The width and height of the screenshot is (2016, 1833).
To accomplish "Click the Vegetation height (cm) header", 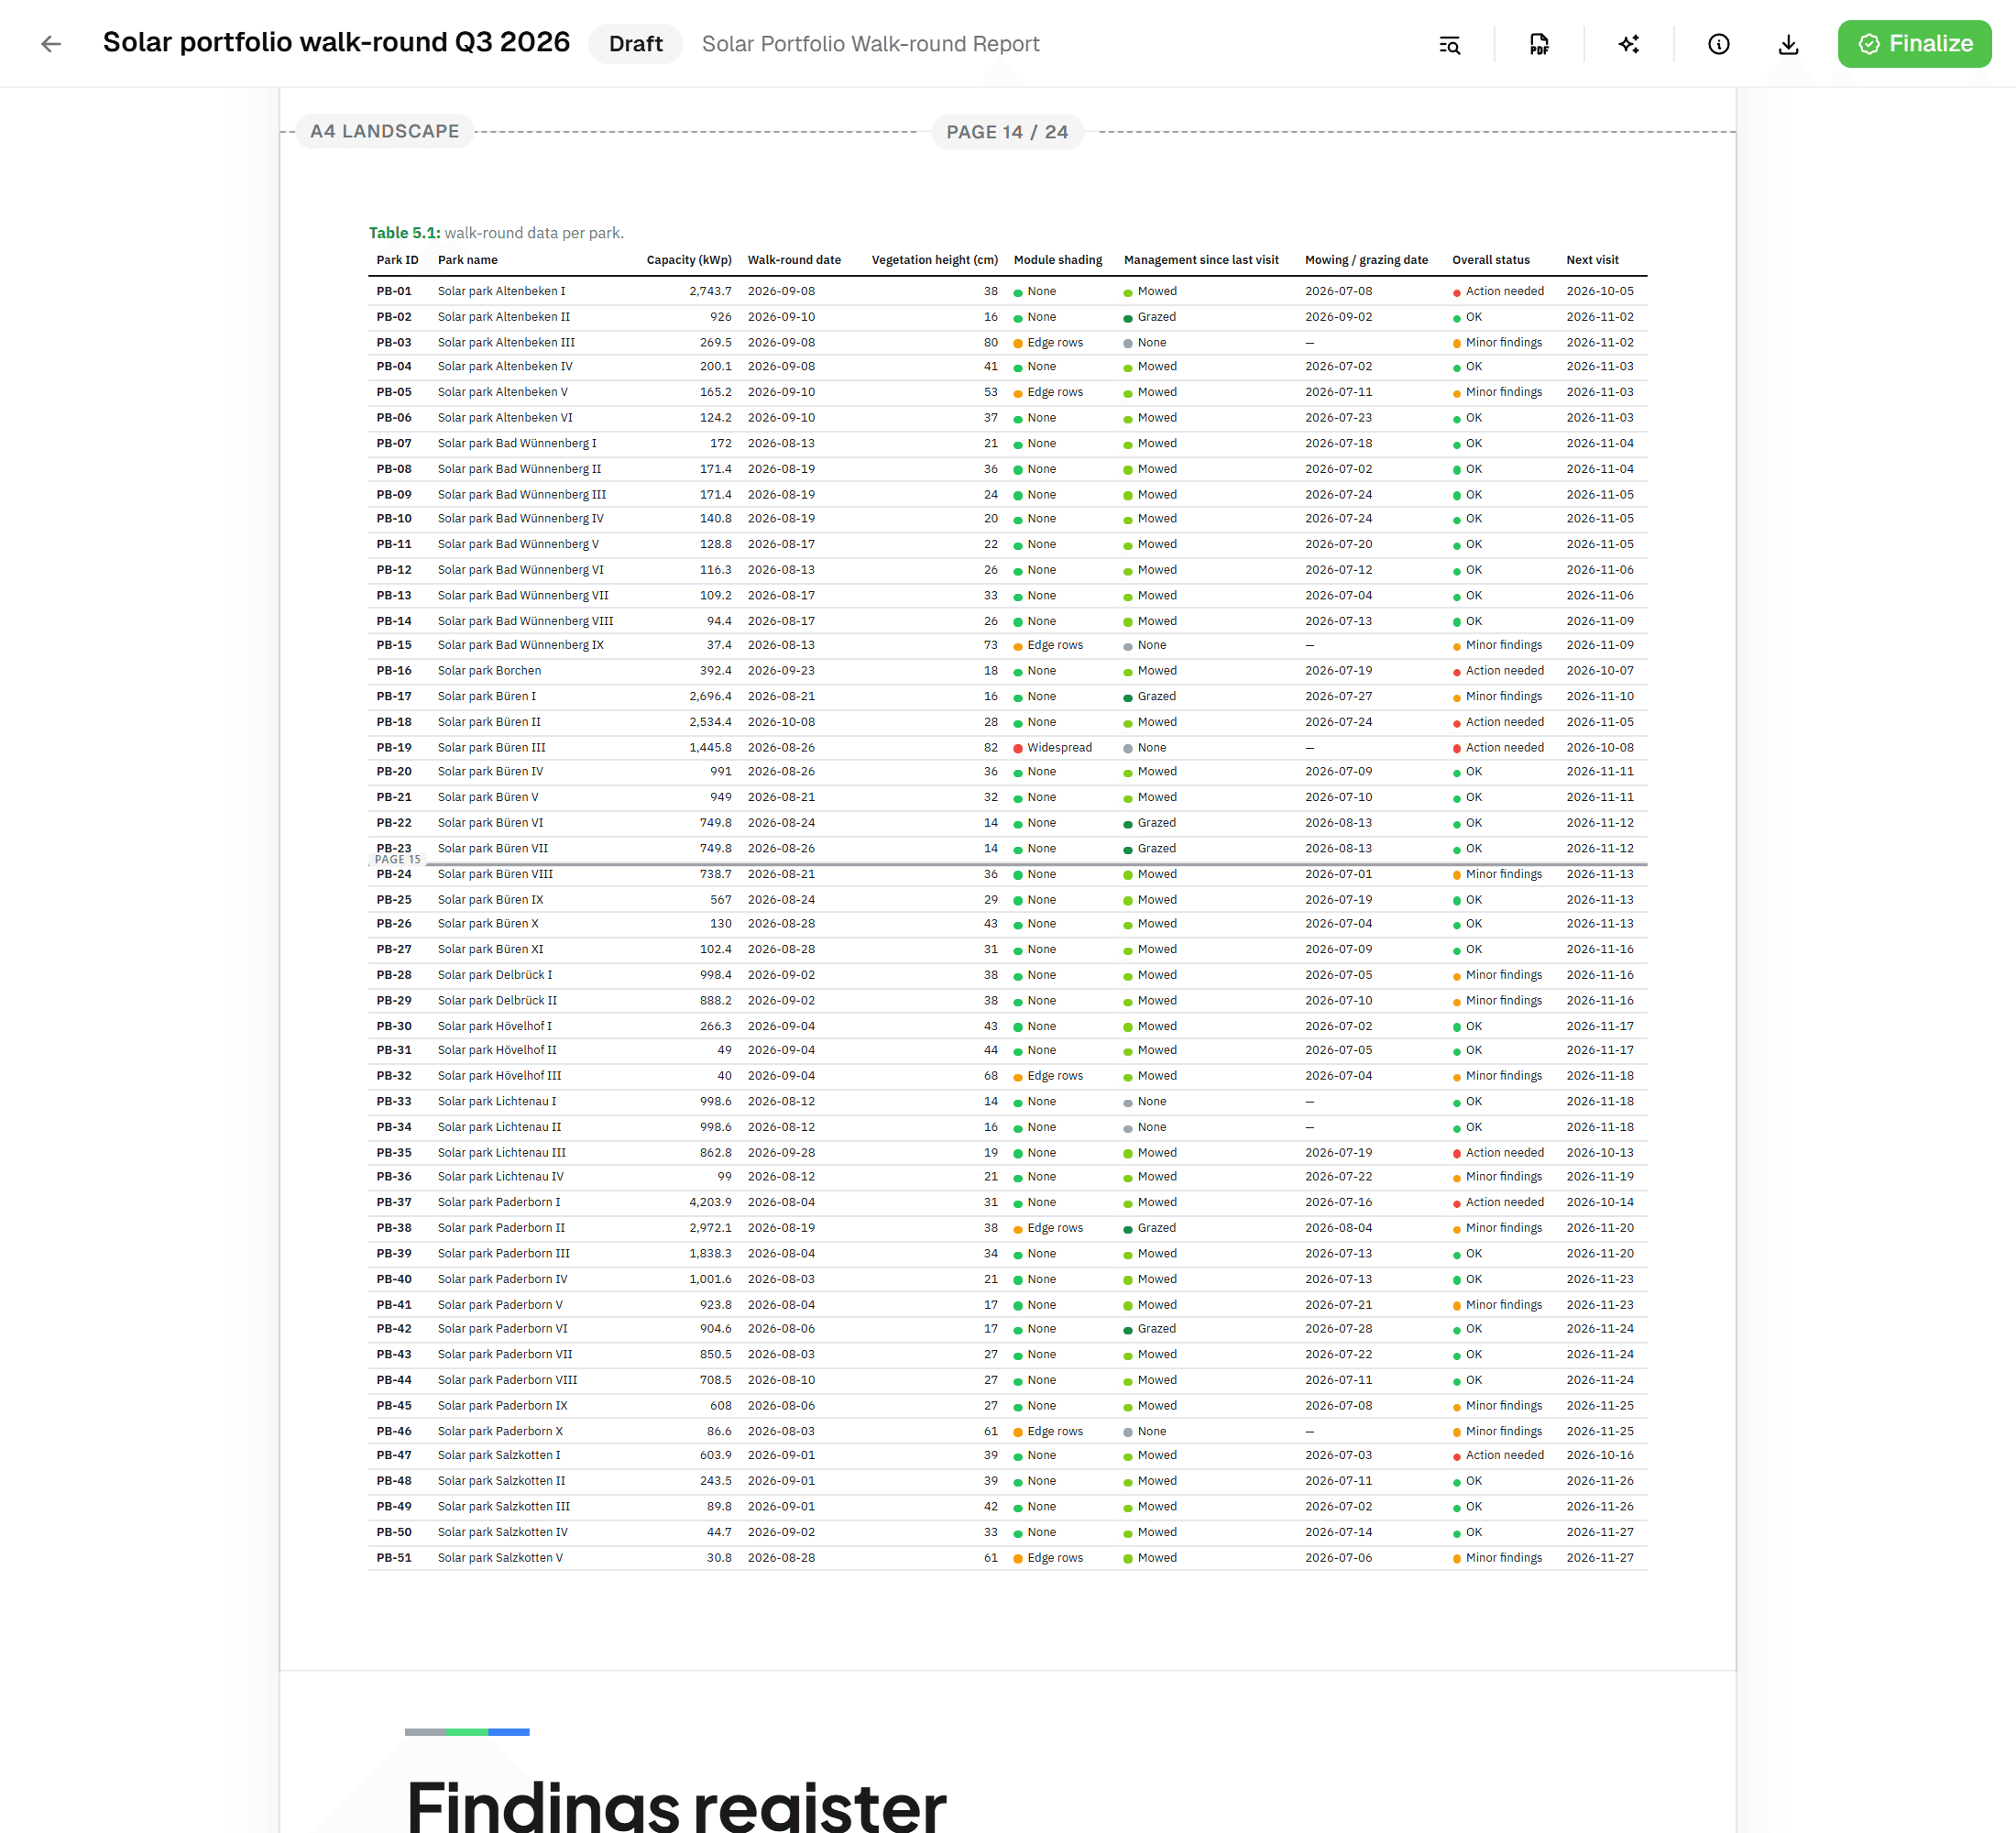I will click(x=934, y=259).
